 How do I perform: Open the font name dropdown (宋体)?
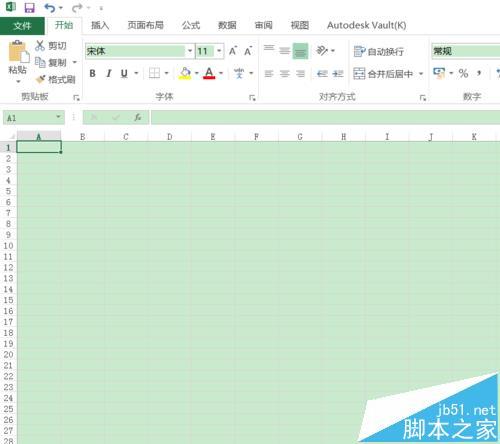(190, 51)
